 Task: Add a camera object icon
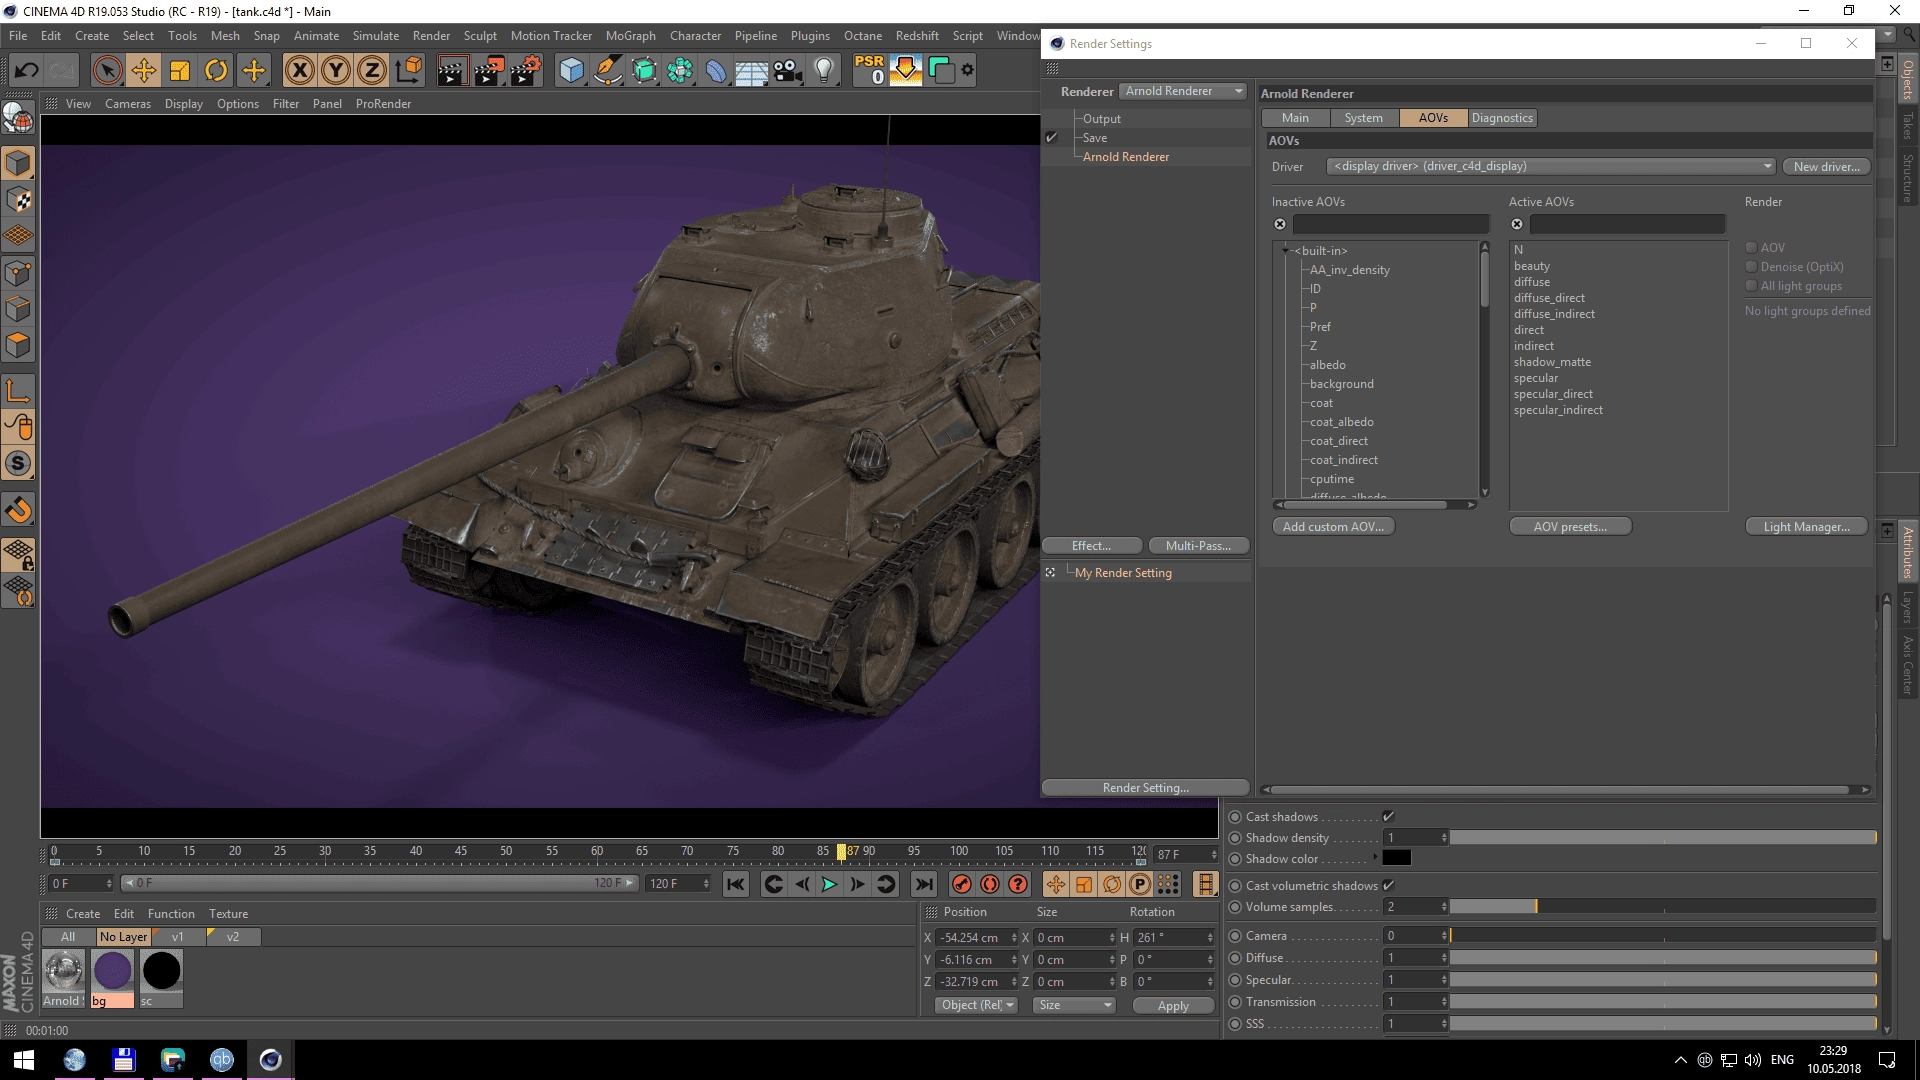(x=788, y=70)
